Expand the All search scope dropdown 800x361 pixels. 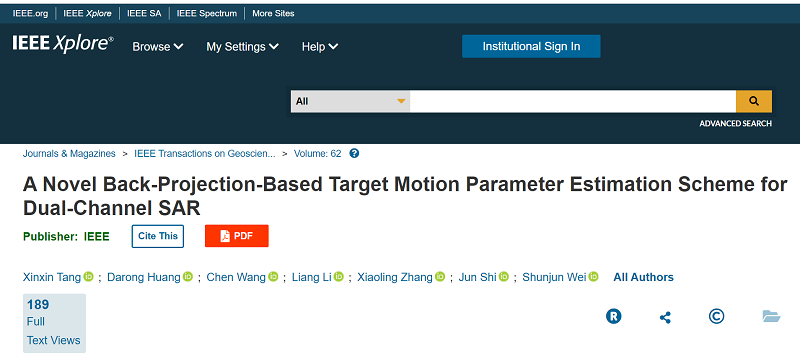tap(351, 101)
